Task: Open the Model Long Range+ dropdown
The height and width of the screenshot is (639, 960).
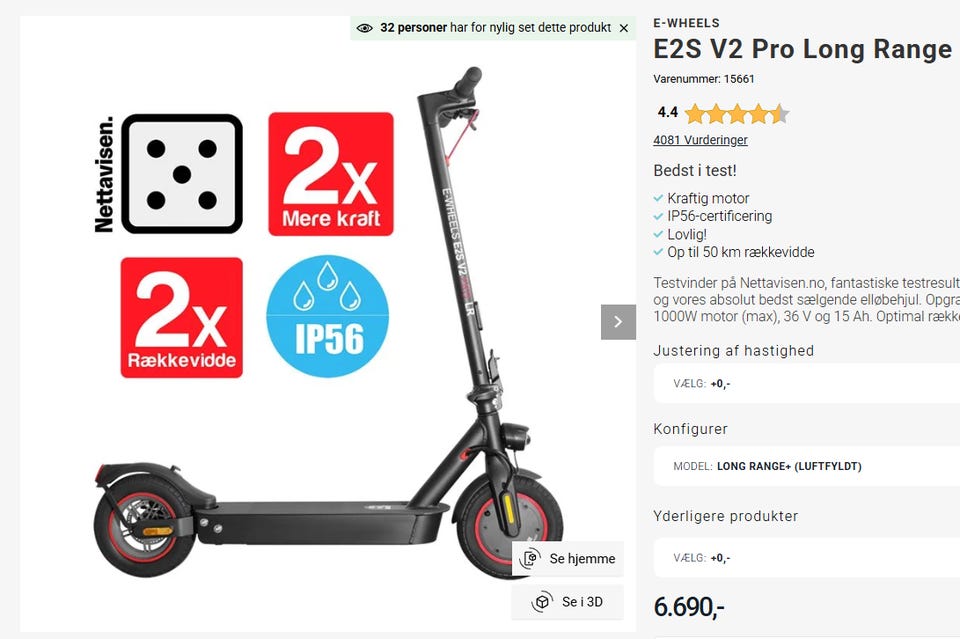Action: click(x=806, y=466)
